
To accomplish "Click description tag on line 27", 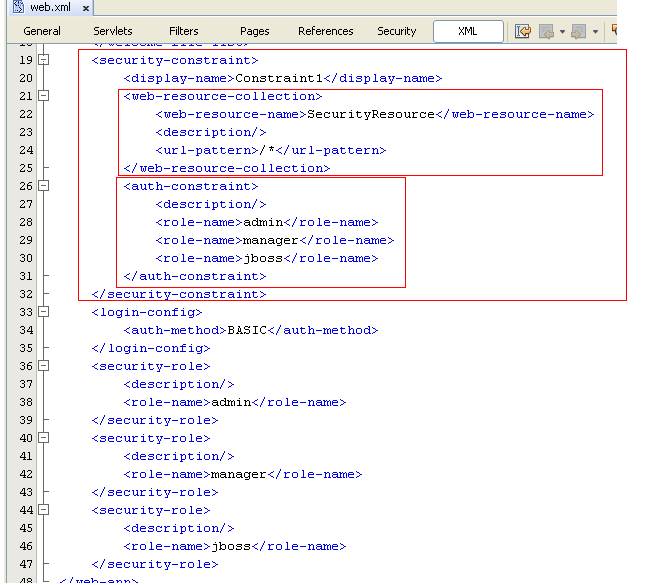I will point(211,204).
